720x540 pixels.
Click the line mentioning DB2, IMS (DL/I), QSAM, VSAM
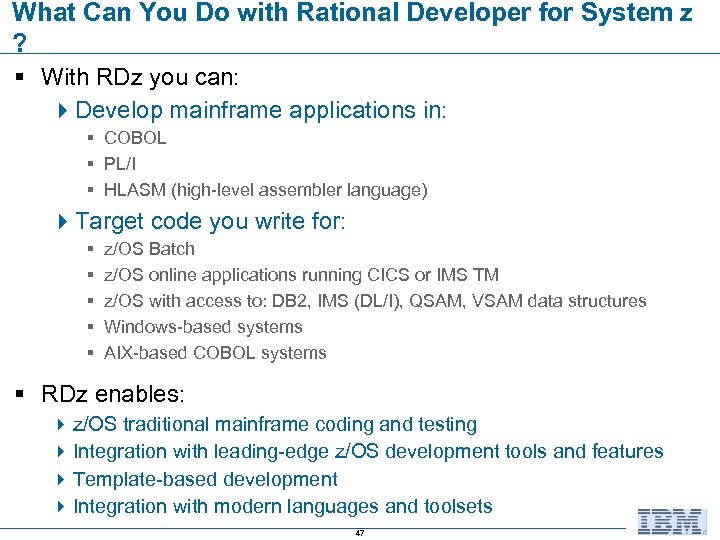point(375,301)
